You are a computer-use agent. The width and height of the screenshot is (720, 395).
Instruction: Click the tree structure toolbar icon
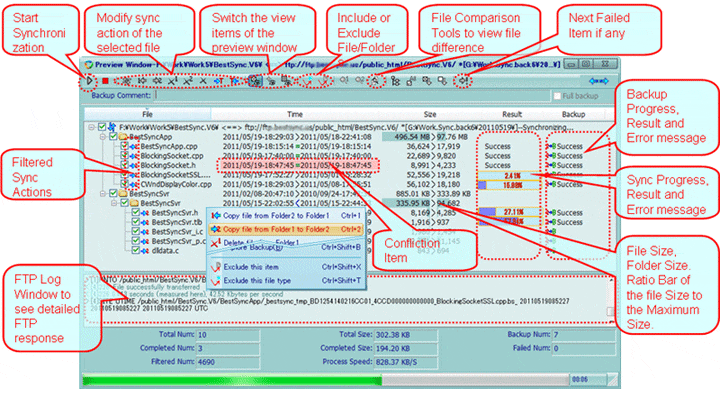click(395, 81)
